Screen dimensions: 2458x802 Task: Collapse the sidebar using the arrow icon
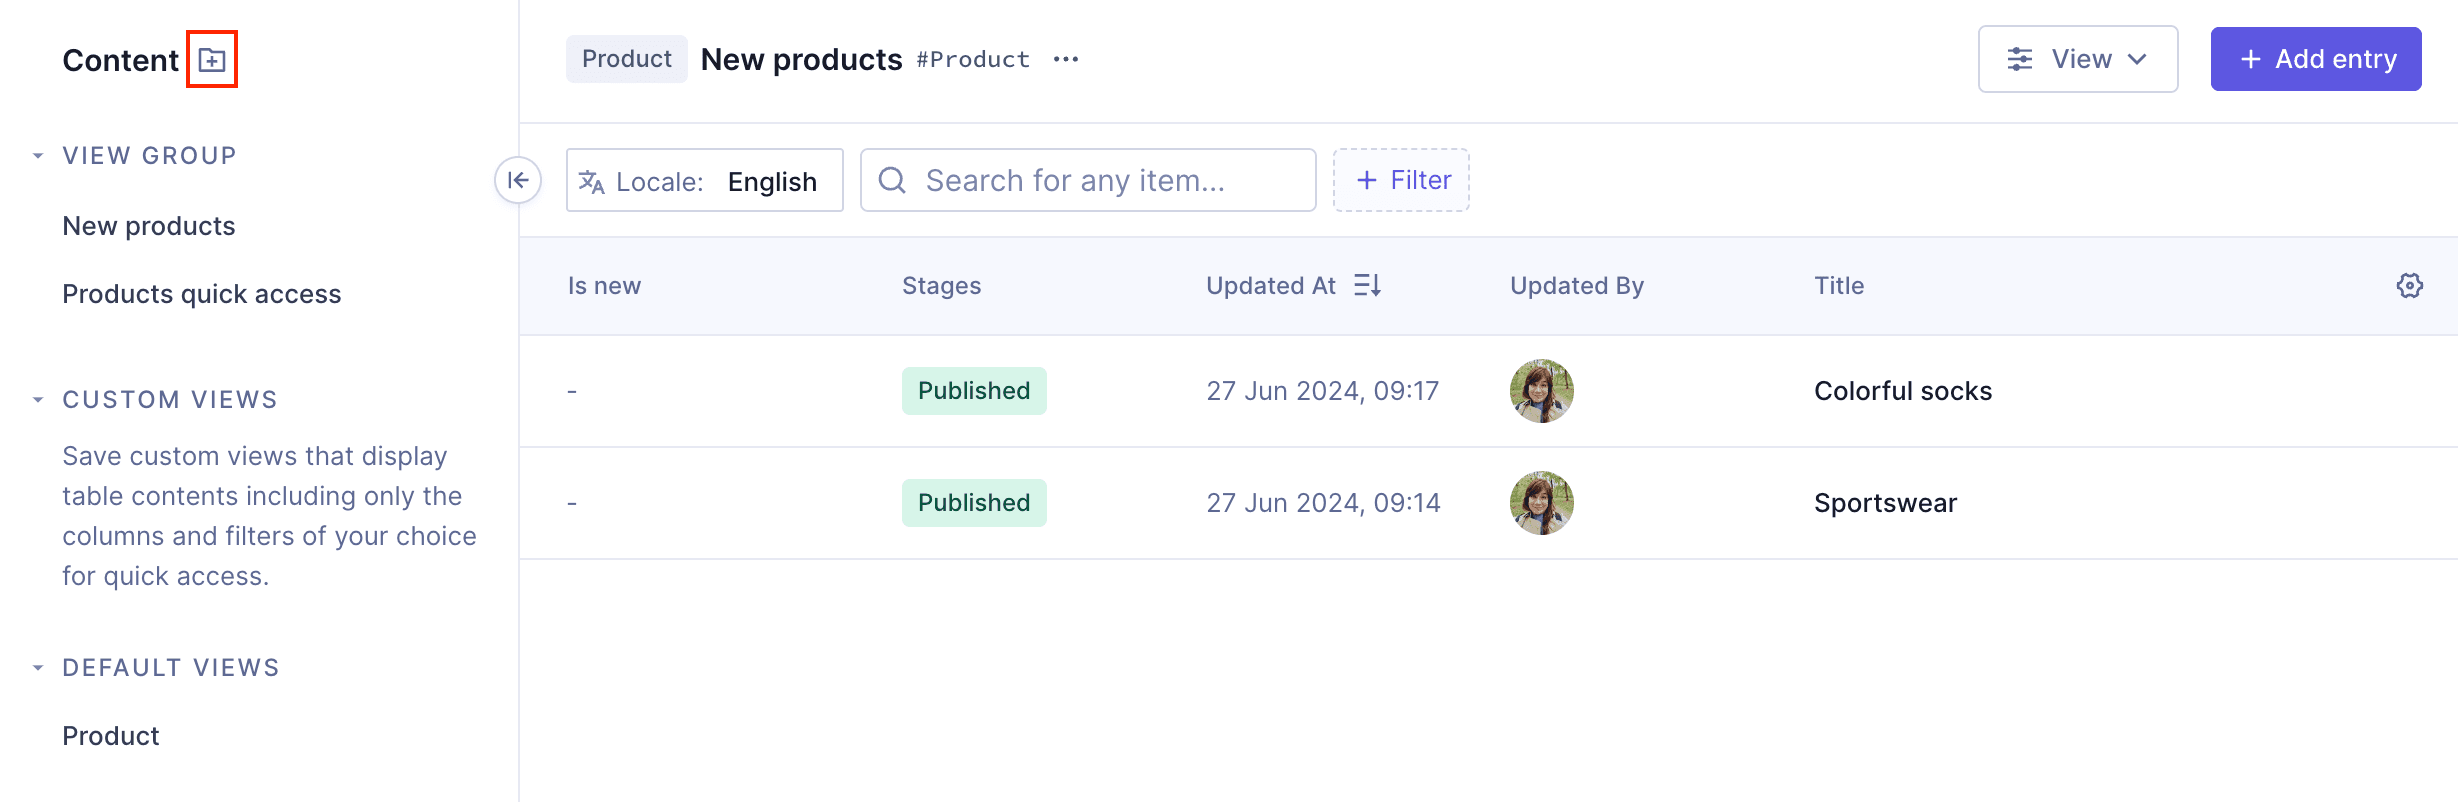point(518,180)
